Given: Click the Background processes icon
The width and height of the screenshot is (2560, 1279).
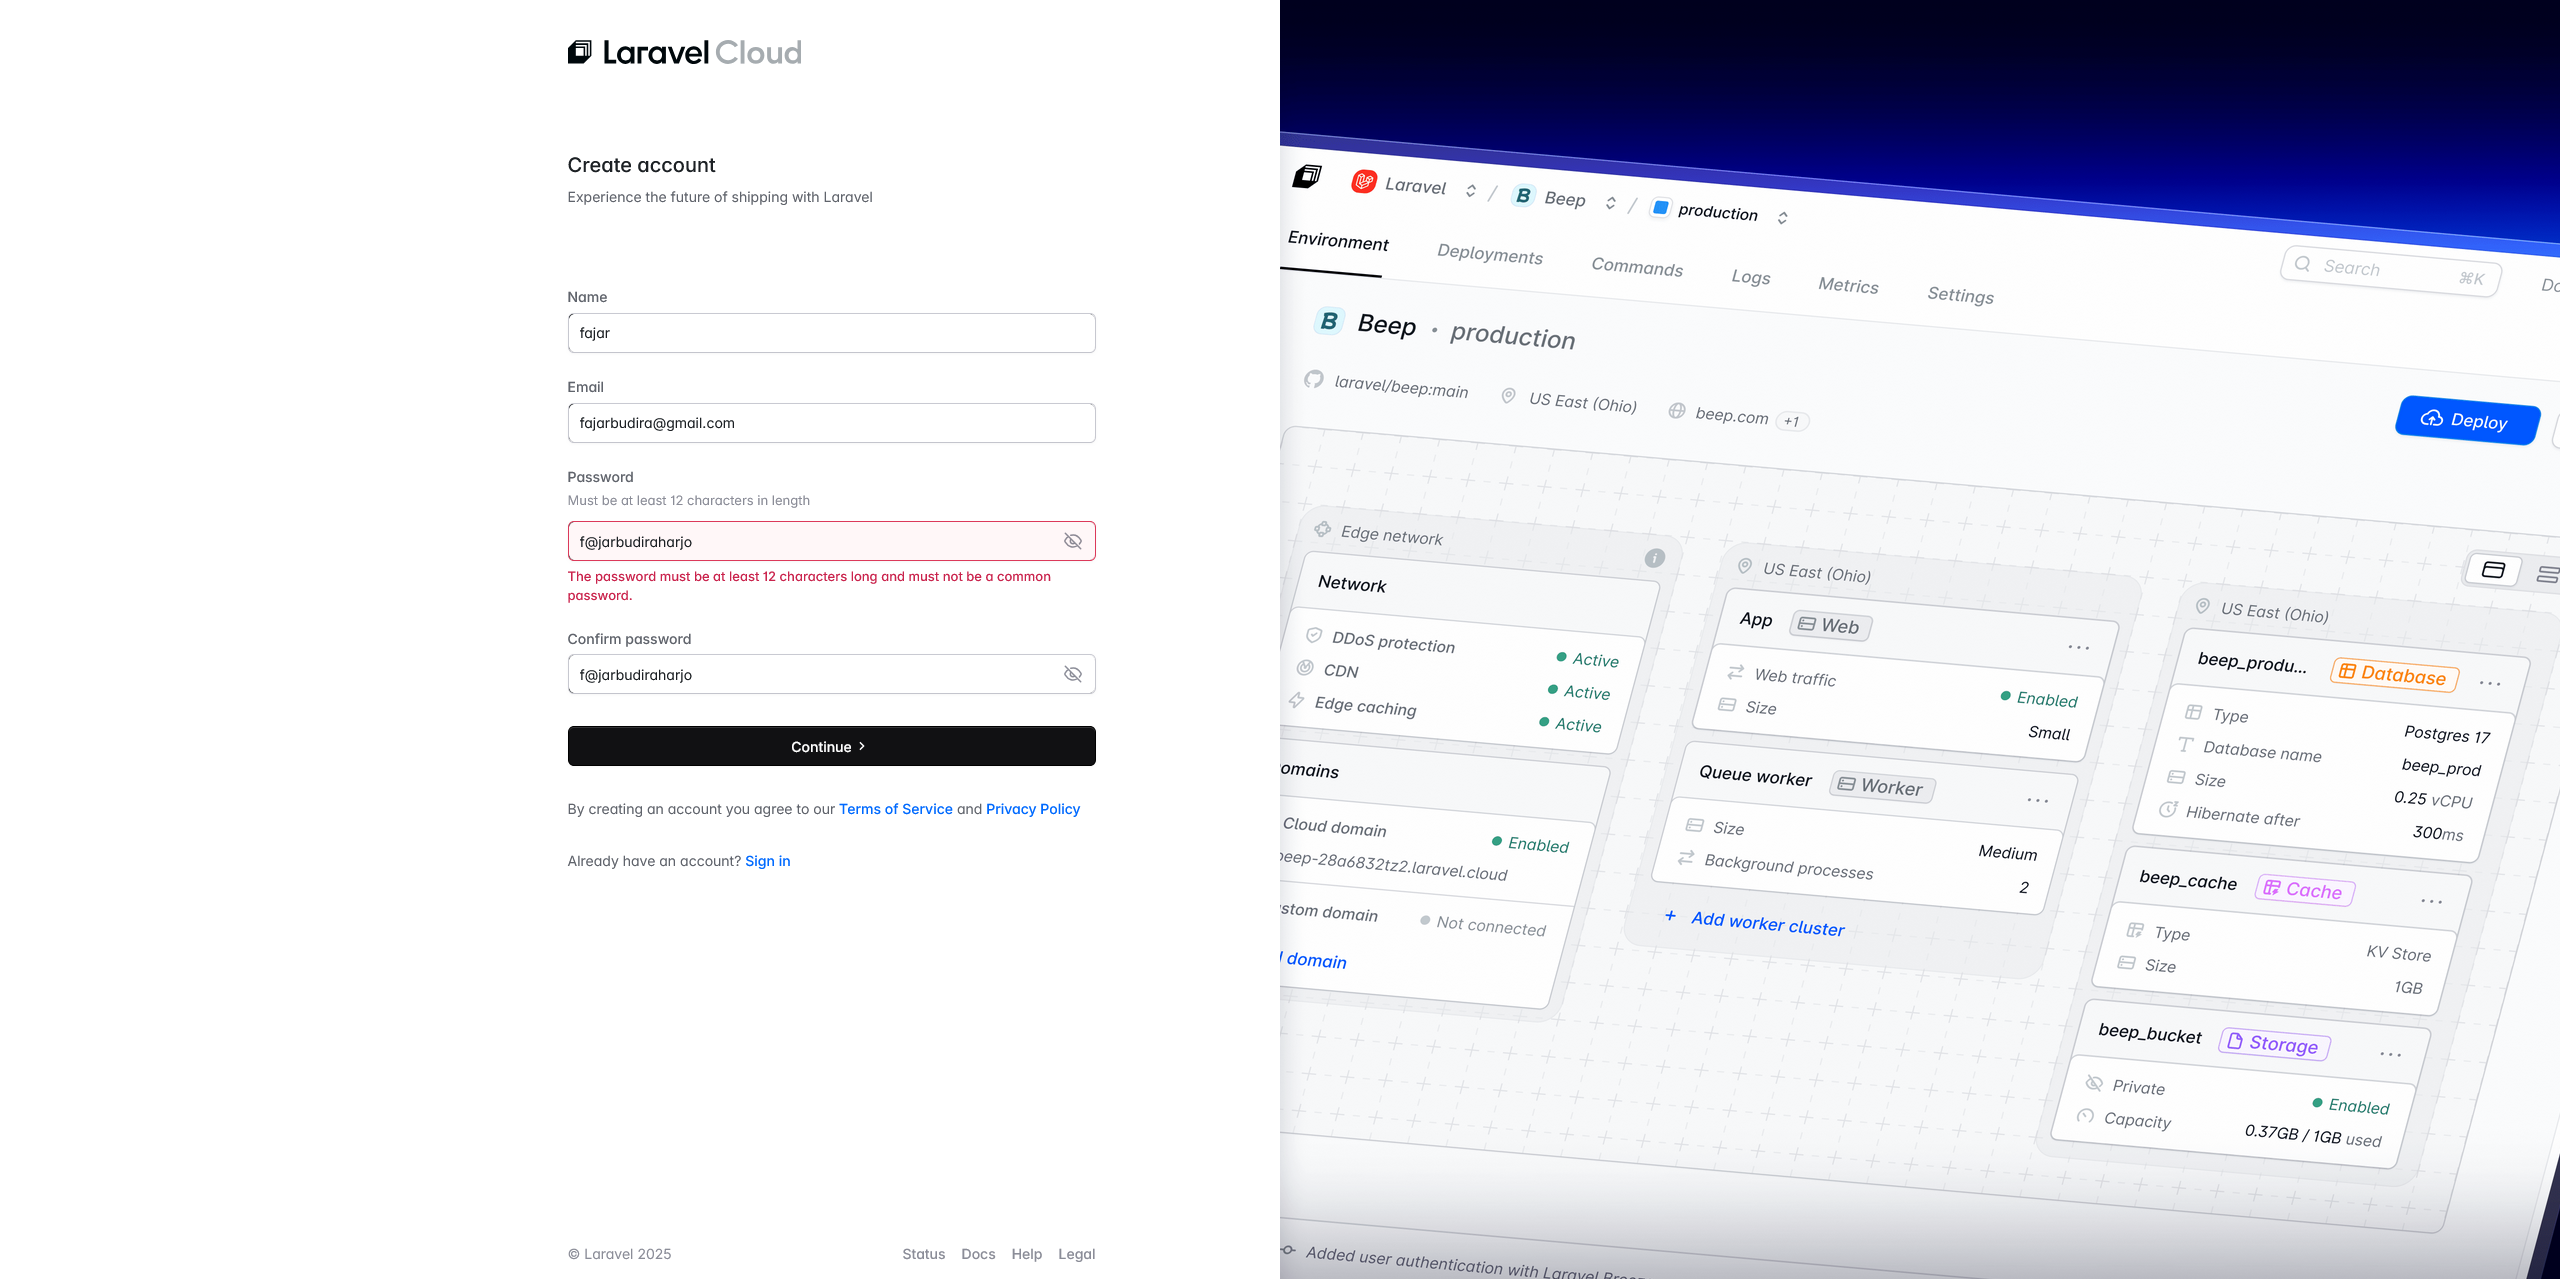Looking at the screenshot, I should tap(1686, 857).
